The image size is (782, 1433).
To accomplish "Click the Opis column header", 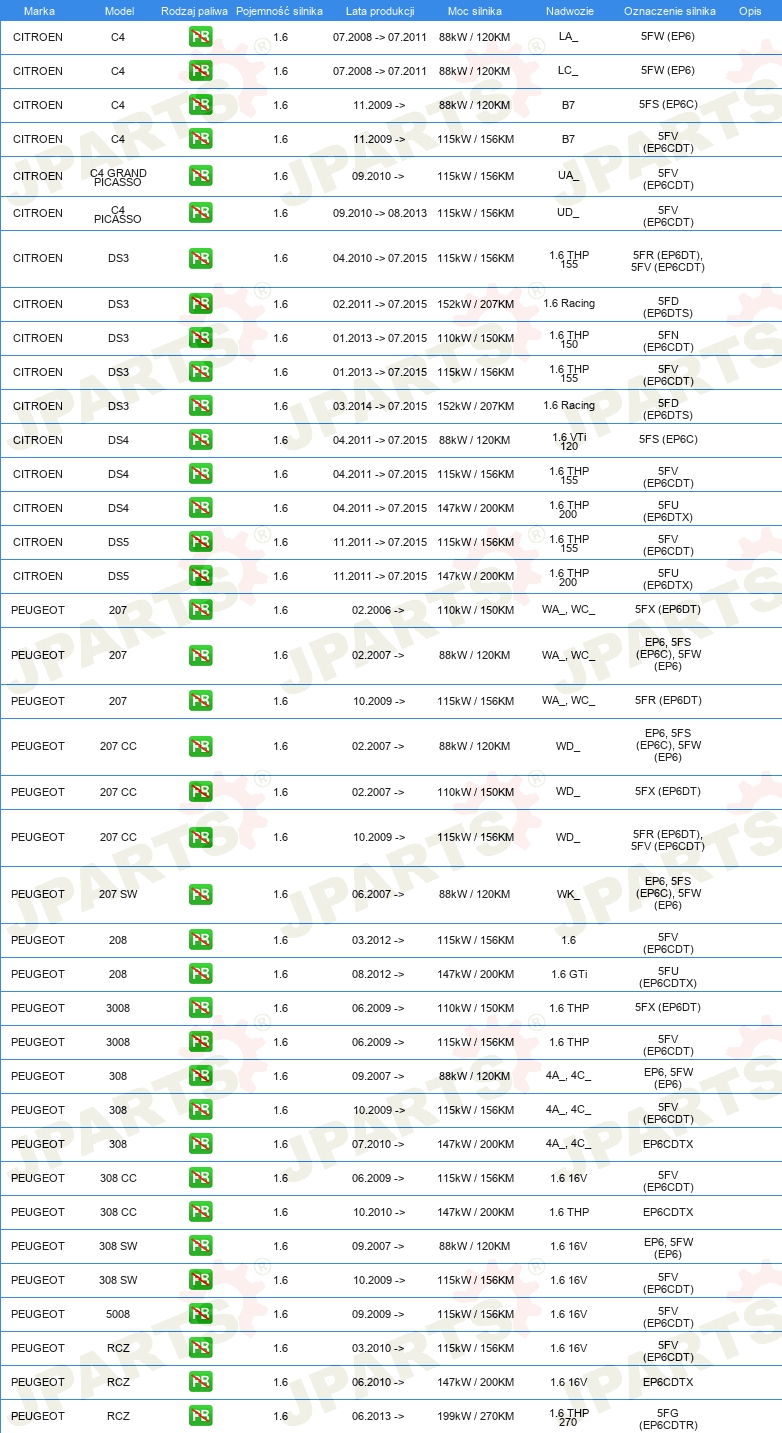I will (x=750, y=11).
